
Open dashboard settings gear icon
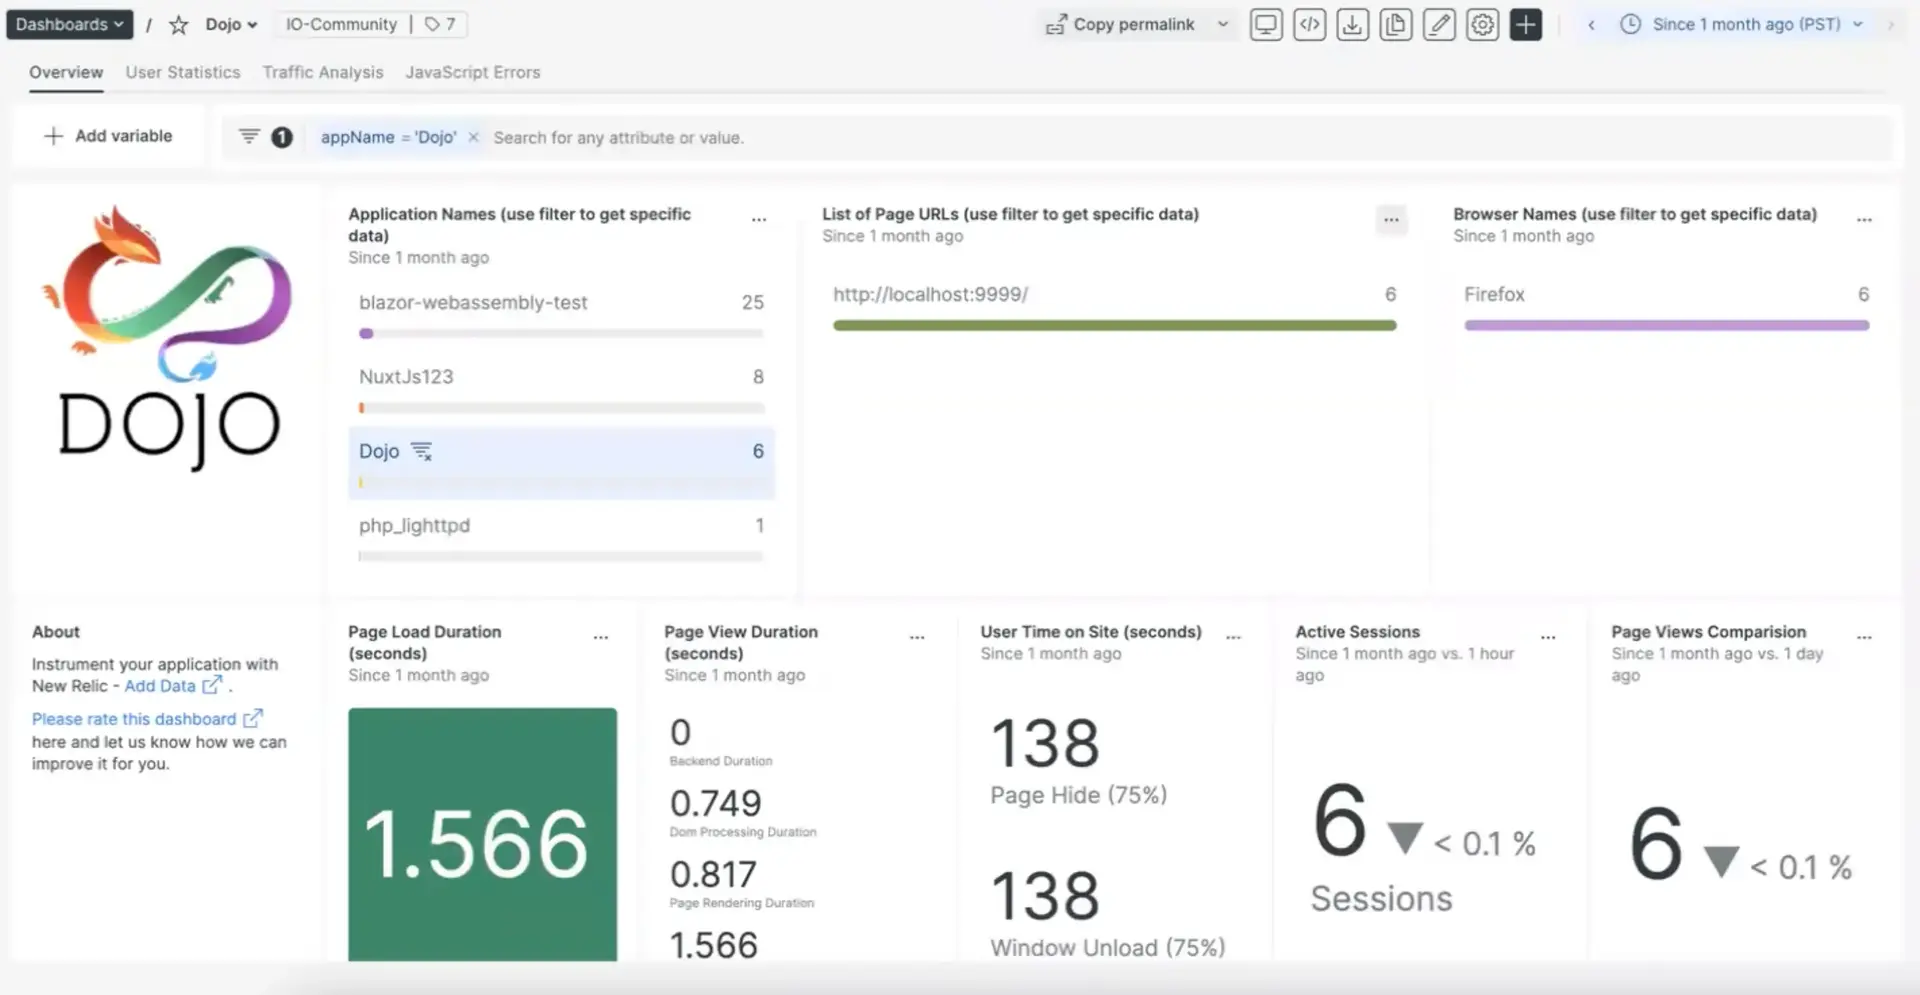click(x=1482, y=25)
